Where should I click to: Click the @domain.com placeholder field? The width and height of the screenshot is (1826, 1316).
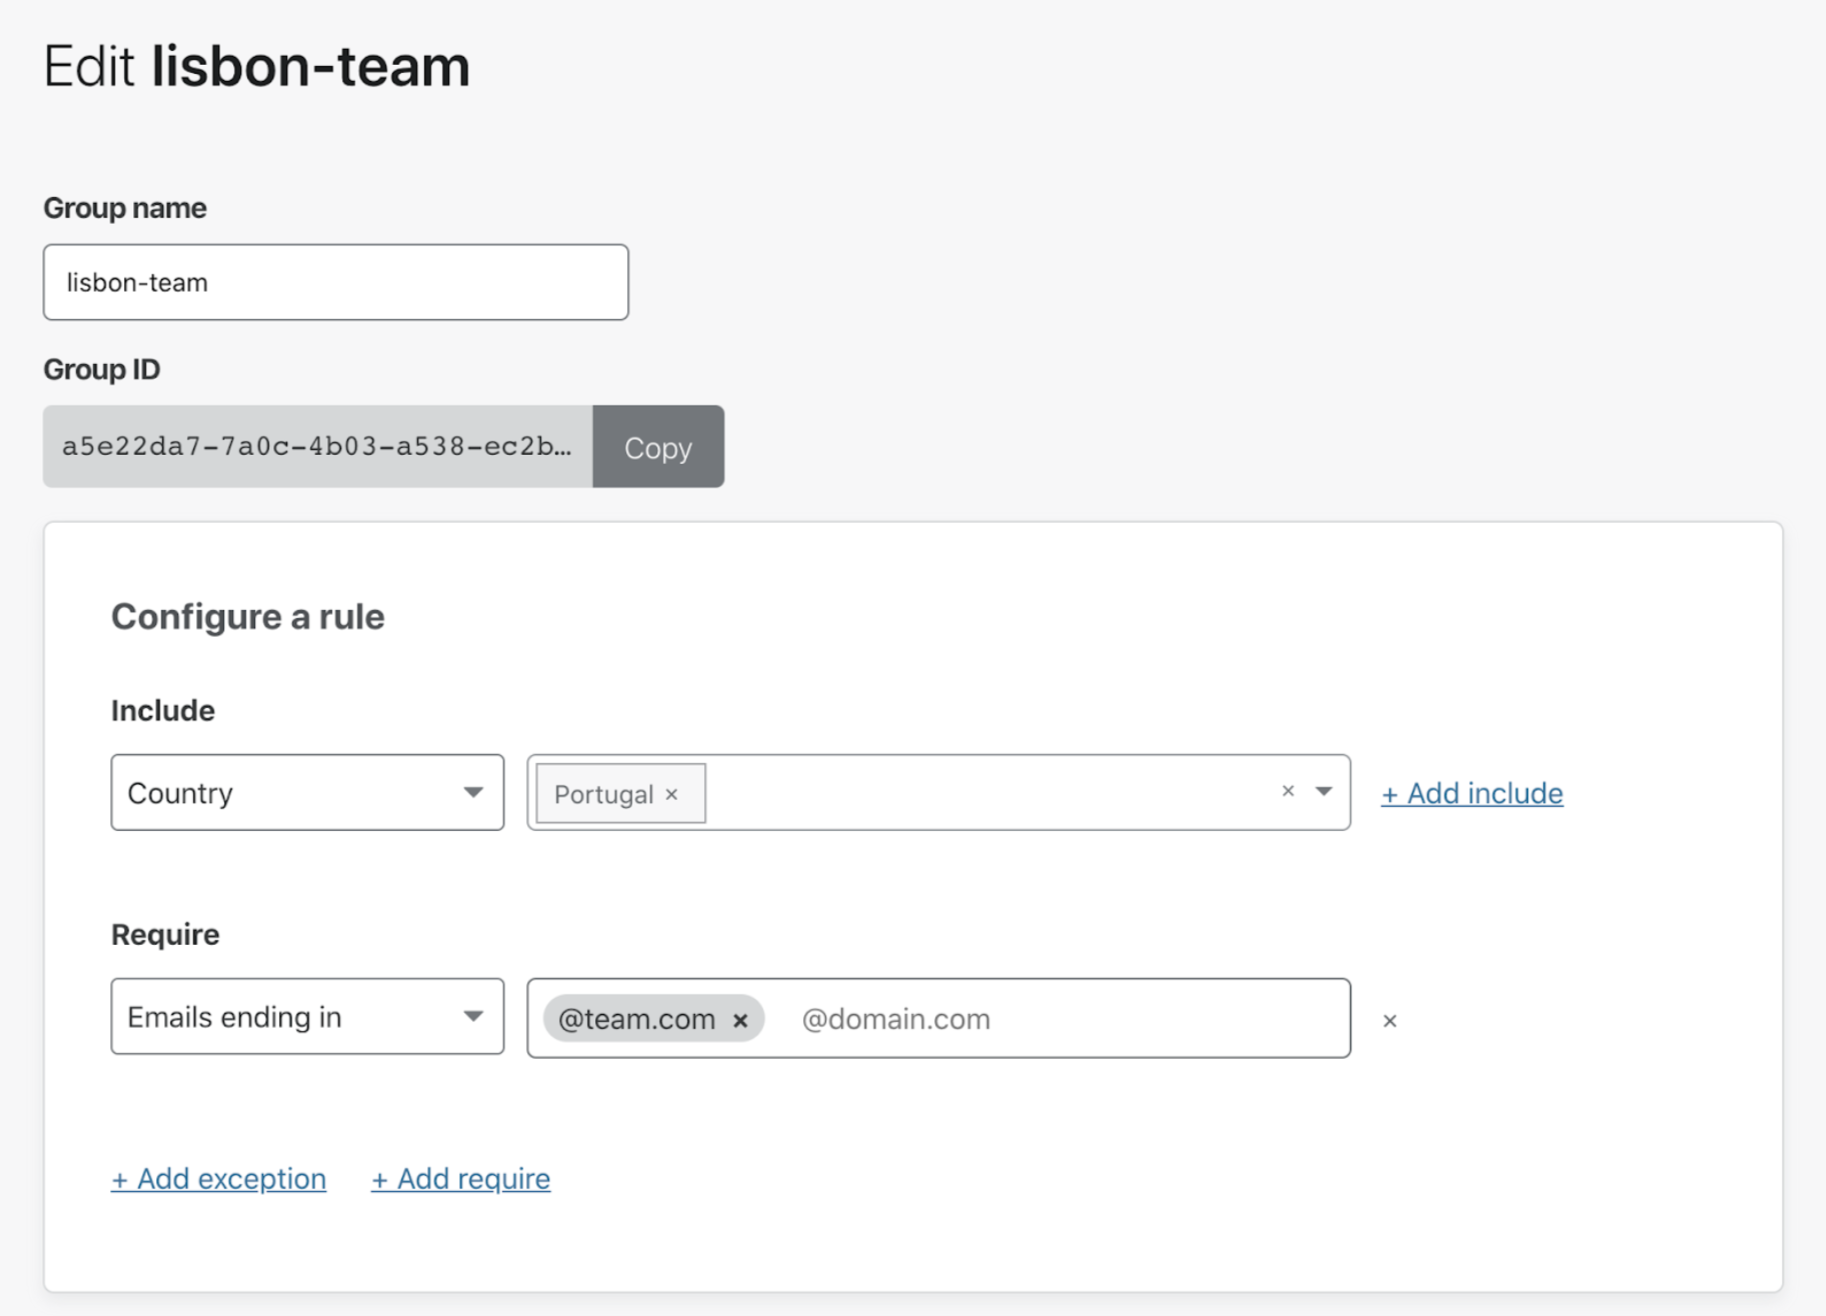[x=897, y=1019]
